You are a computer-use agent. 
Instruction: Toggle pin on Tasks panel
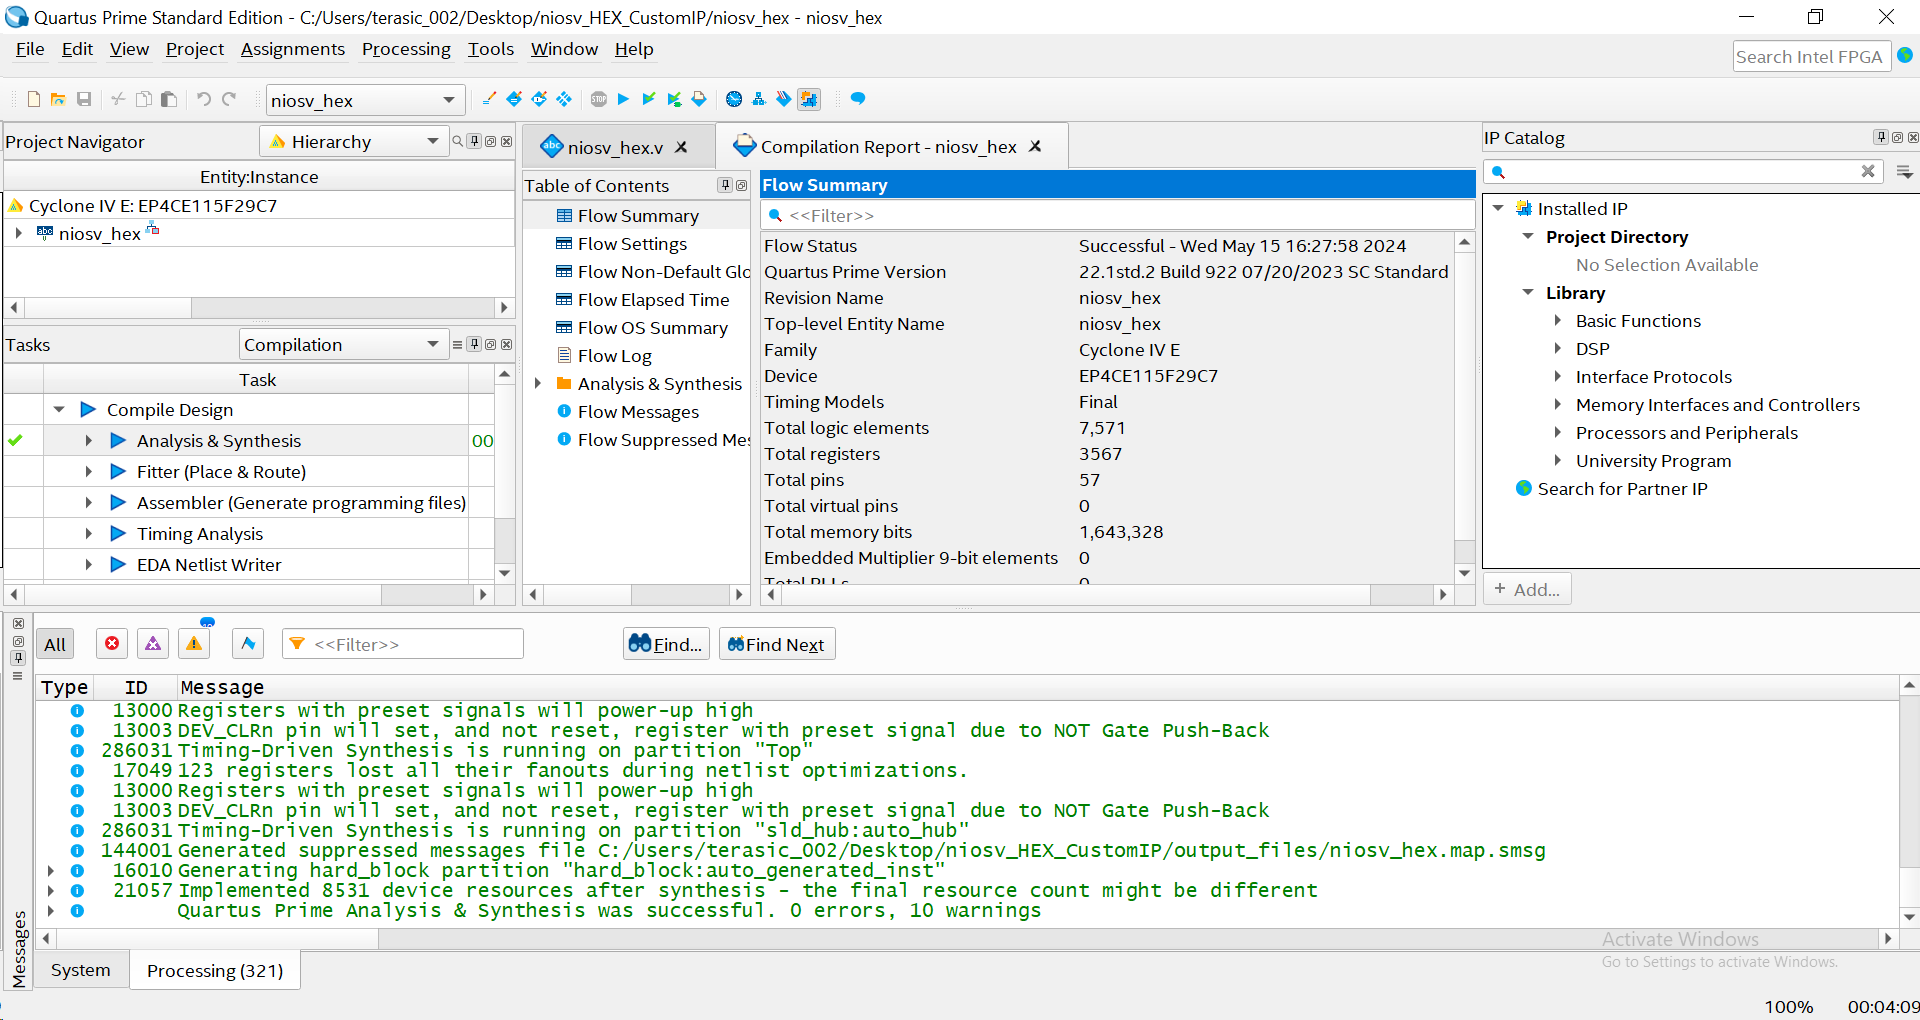[475, 345]
